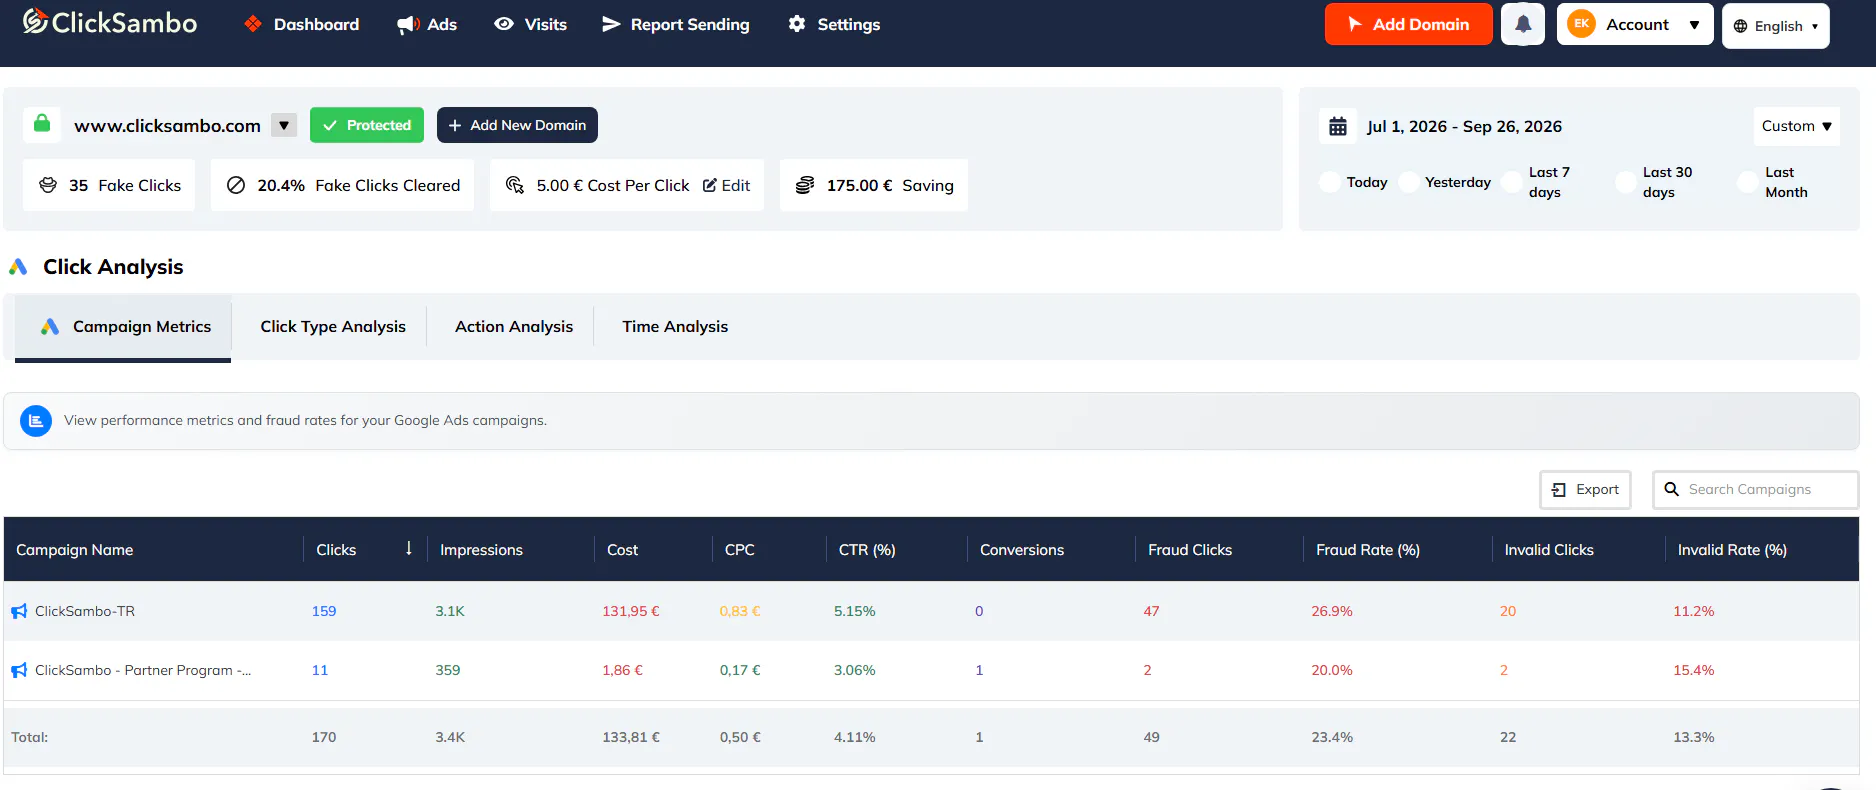Expand the Account dropdown arrow
The height and width of the screenshot is (790, 1876).
(1694, 25)
